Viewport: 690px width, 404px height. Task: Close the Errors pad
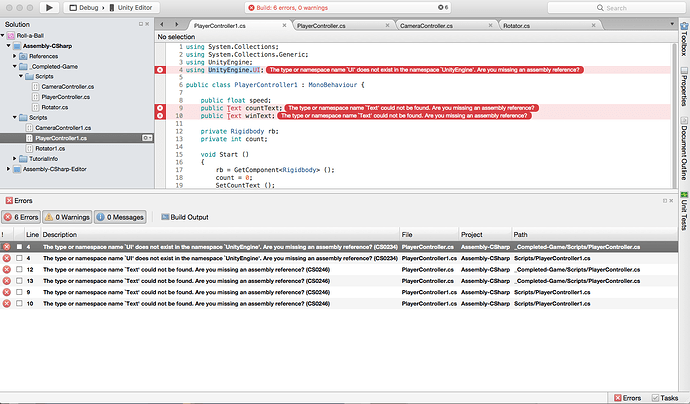671,201
